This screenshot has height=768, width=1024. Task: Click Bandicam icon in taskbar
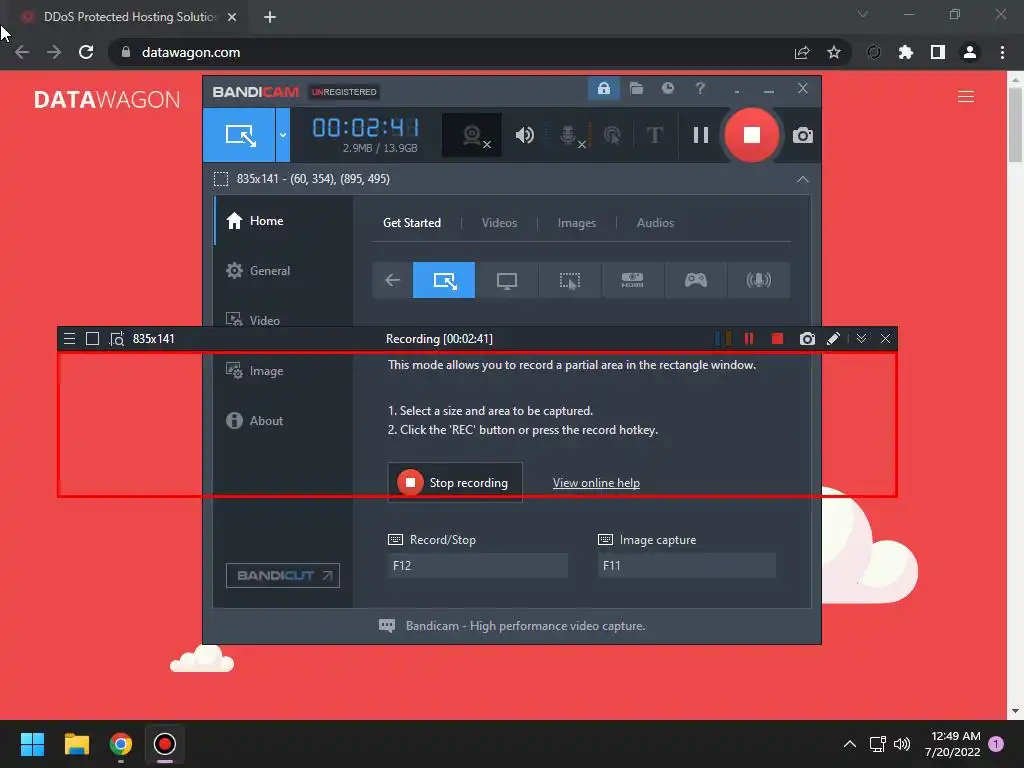click(x=165, y=744)
